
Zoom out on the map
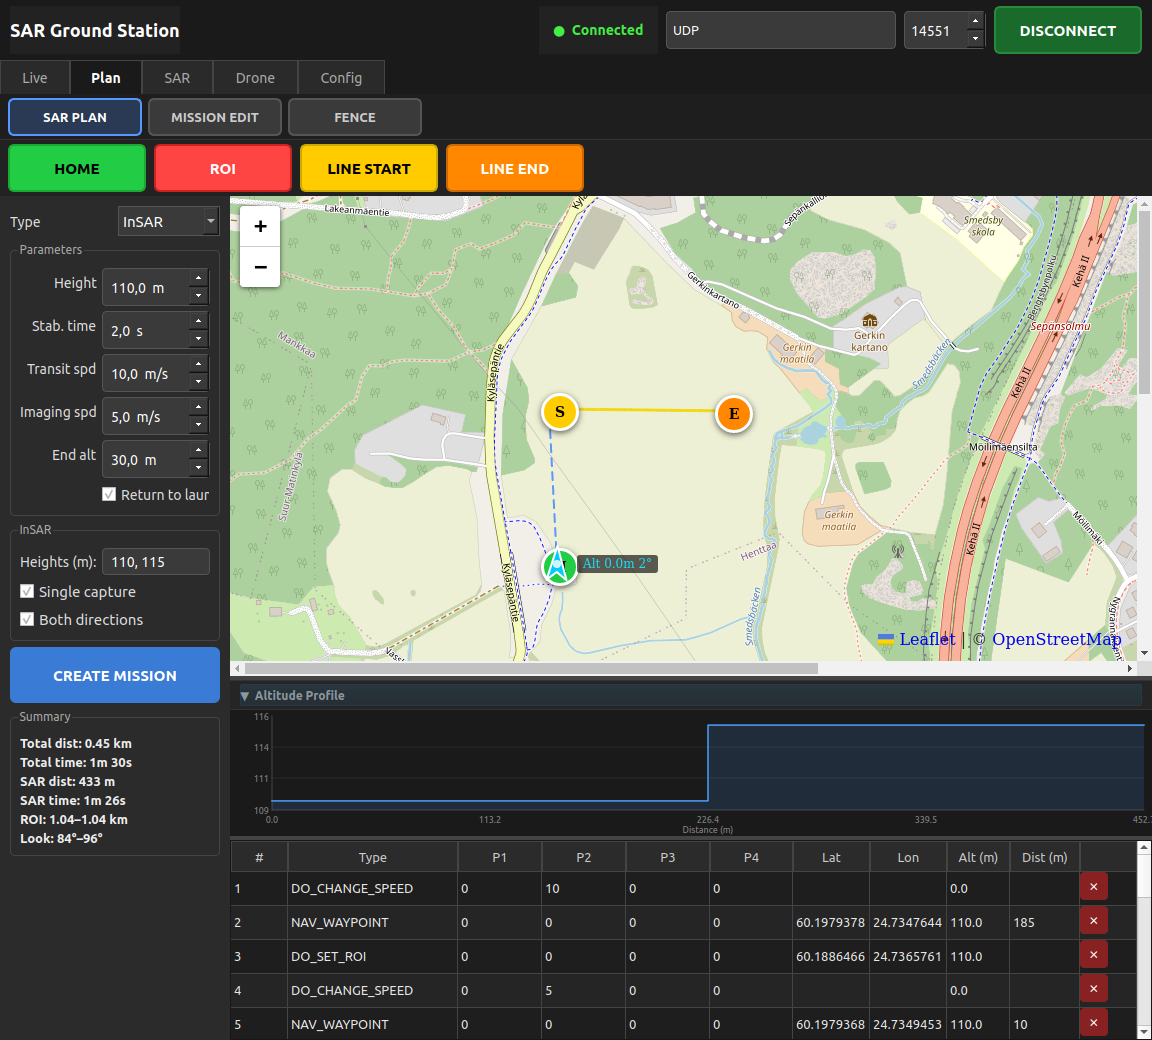260,267
